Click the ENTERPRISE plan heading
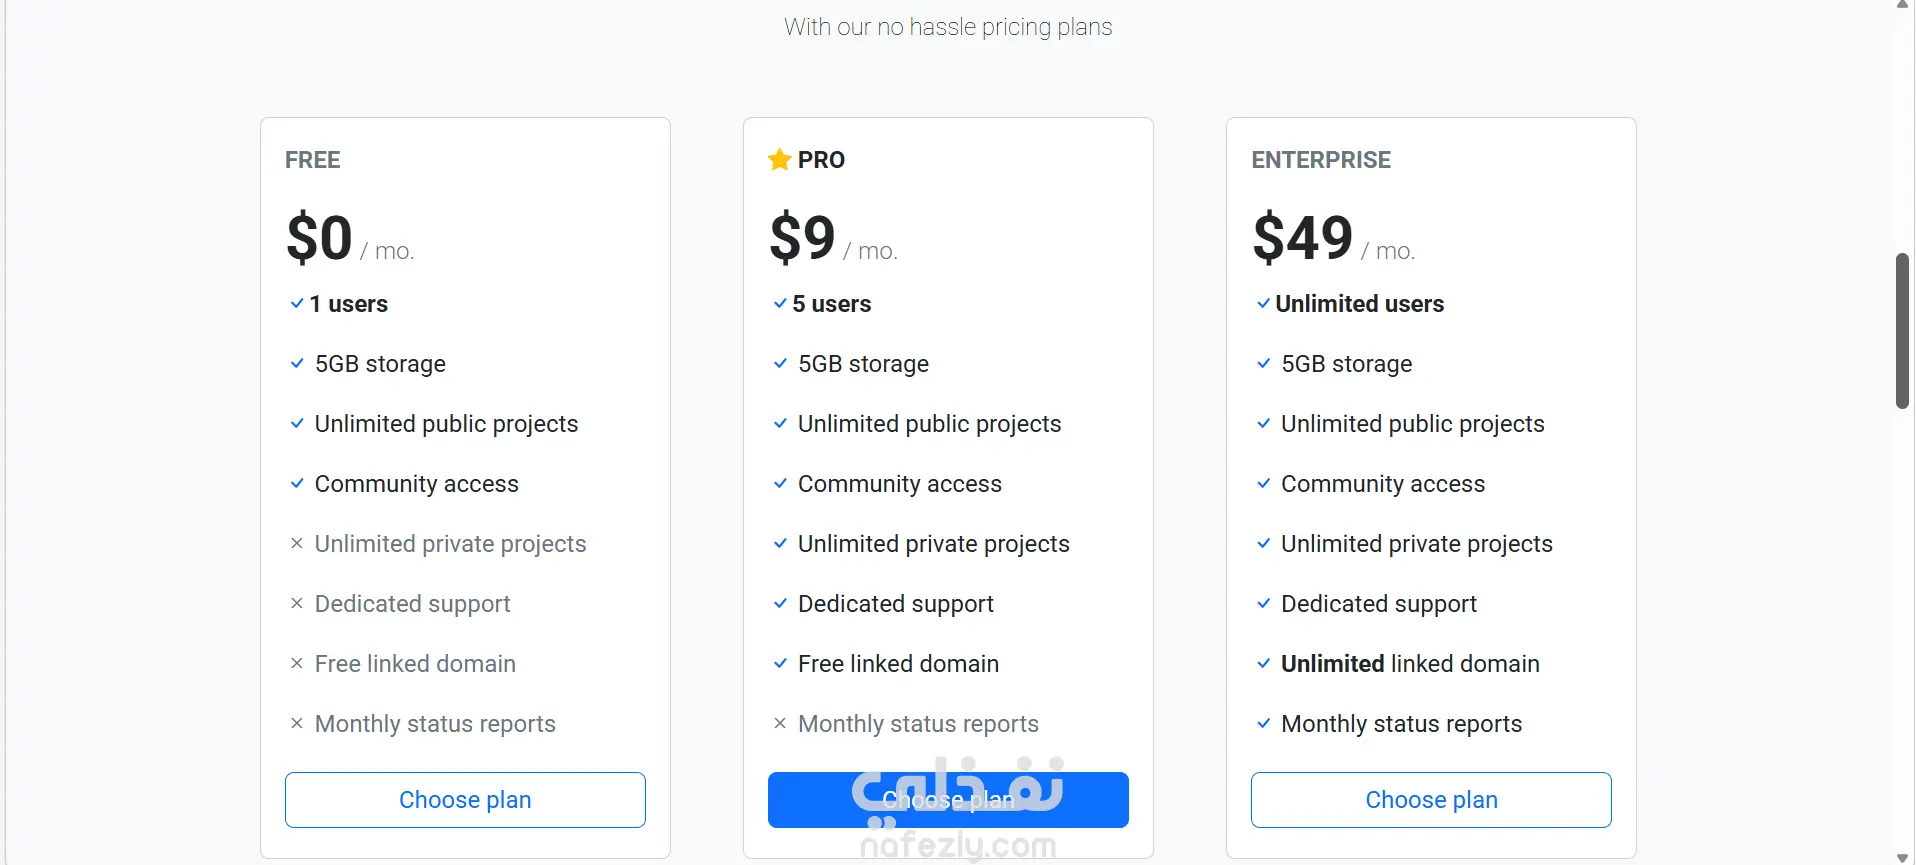1916x865 pixels. (x=1320, y=160)
